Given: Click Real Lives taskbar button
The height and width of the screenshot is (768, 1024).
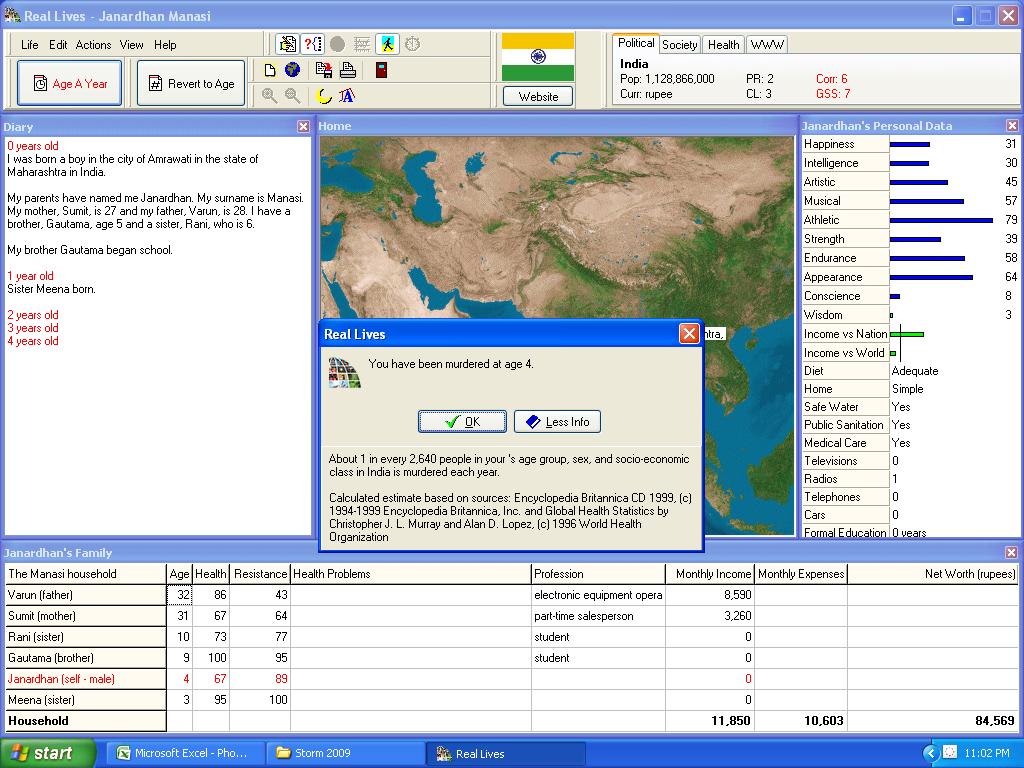Looking at the screenshot, I should point(505,753).
